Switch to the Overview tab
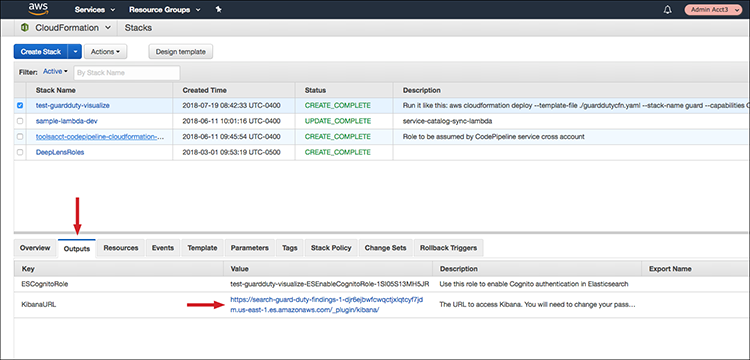The width and height of the screenshot is (750, 360). 35,248
